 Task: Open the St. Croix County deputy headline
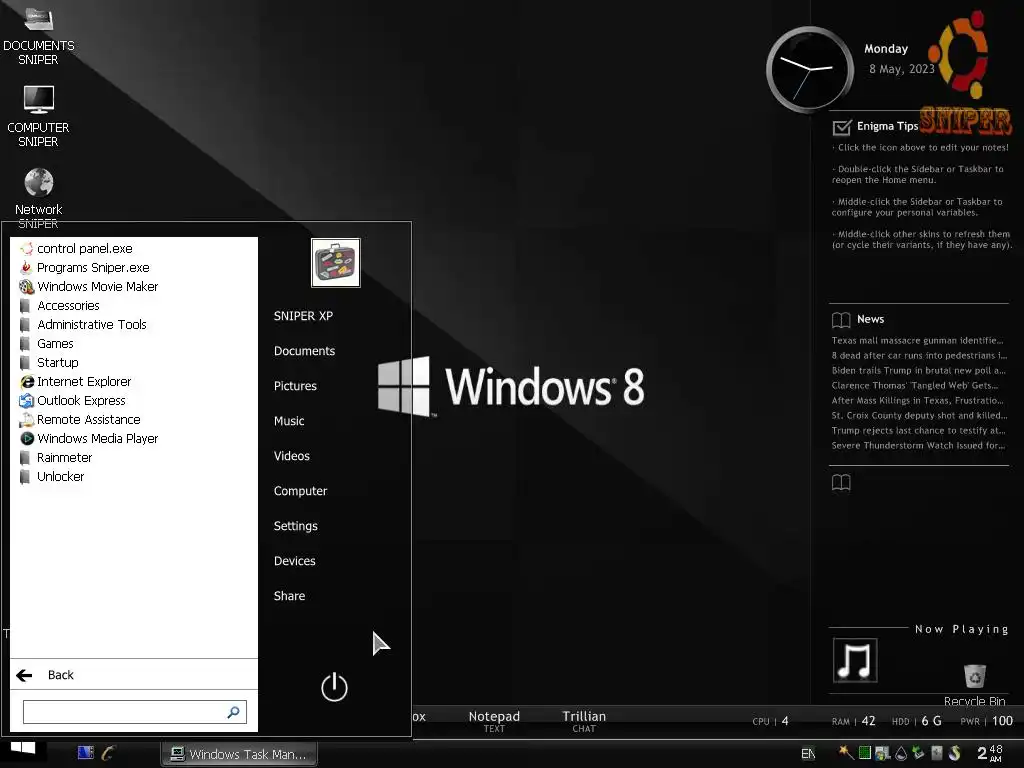919,415
